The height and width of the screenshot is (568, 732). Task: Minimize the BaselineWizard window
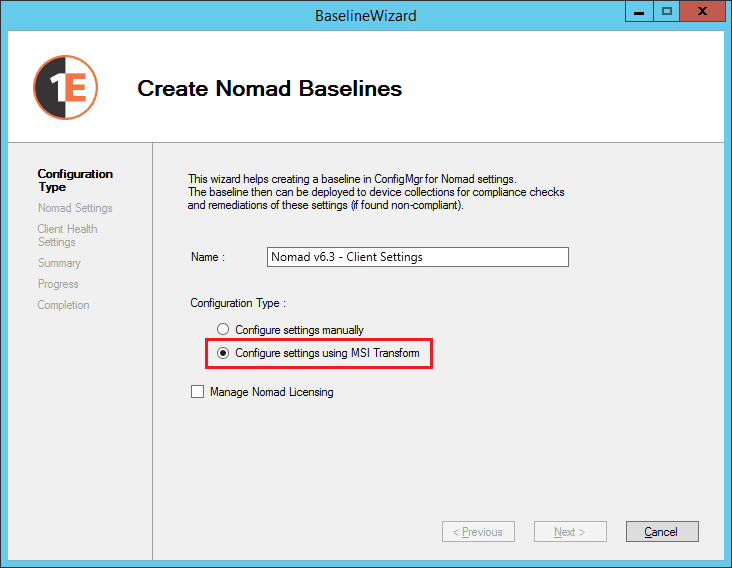pyautogui.click(x=639, y=12)
